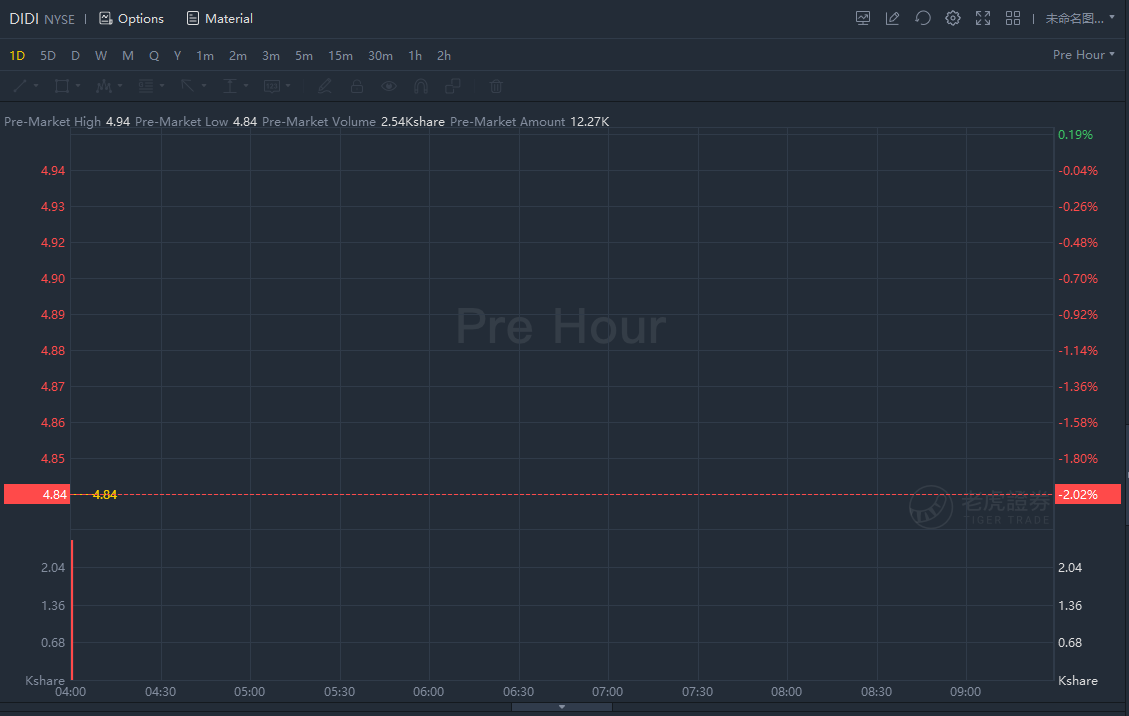
Task: Switch to the quarterly Q timeframe
Action: tap(153, 55)
